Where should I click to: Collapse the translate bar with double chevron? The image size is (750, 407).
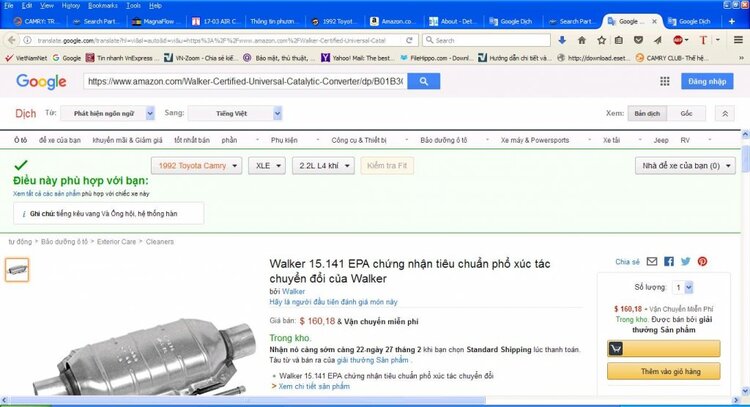click(725, 114)
